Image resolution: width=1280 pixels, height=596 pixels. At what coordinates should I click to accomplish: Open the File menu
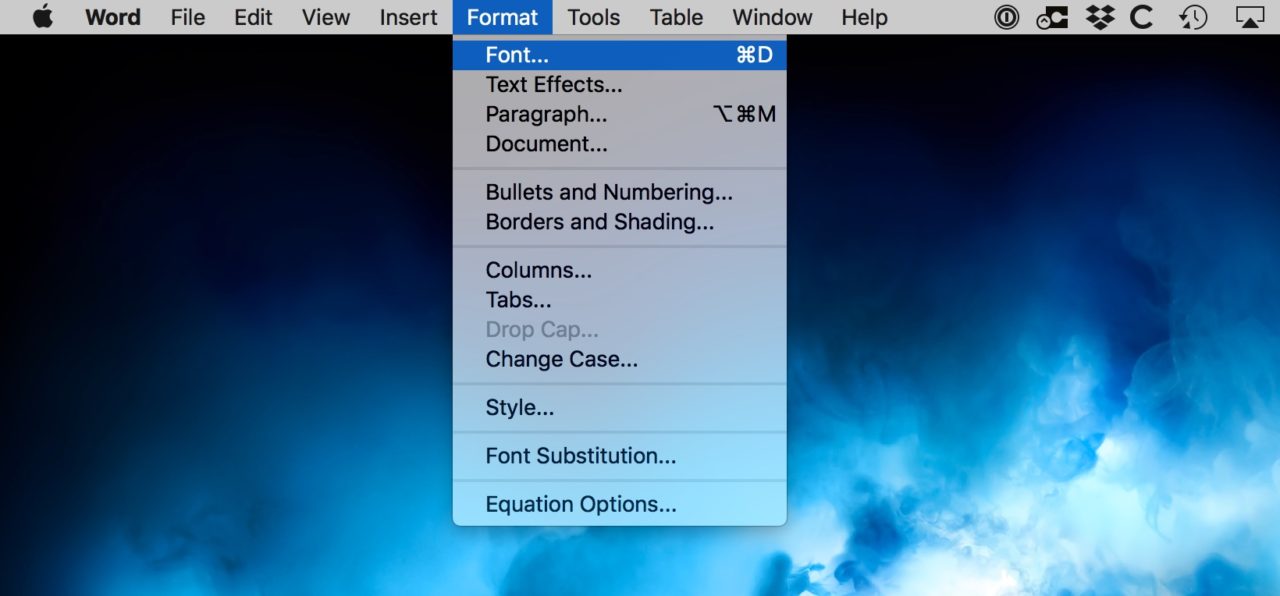point(187,17)
